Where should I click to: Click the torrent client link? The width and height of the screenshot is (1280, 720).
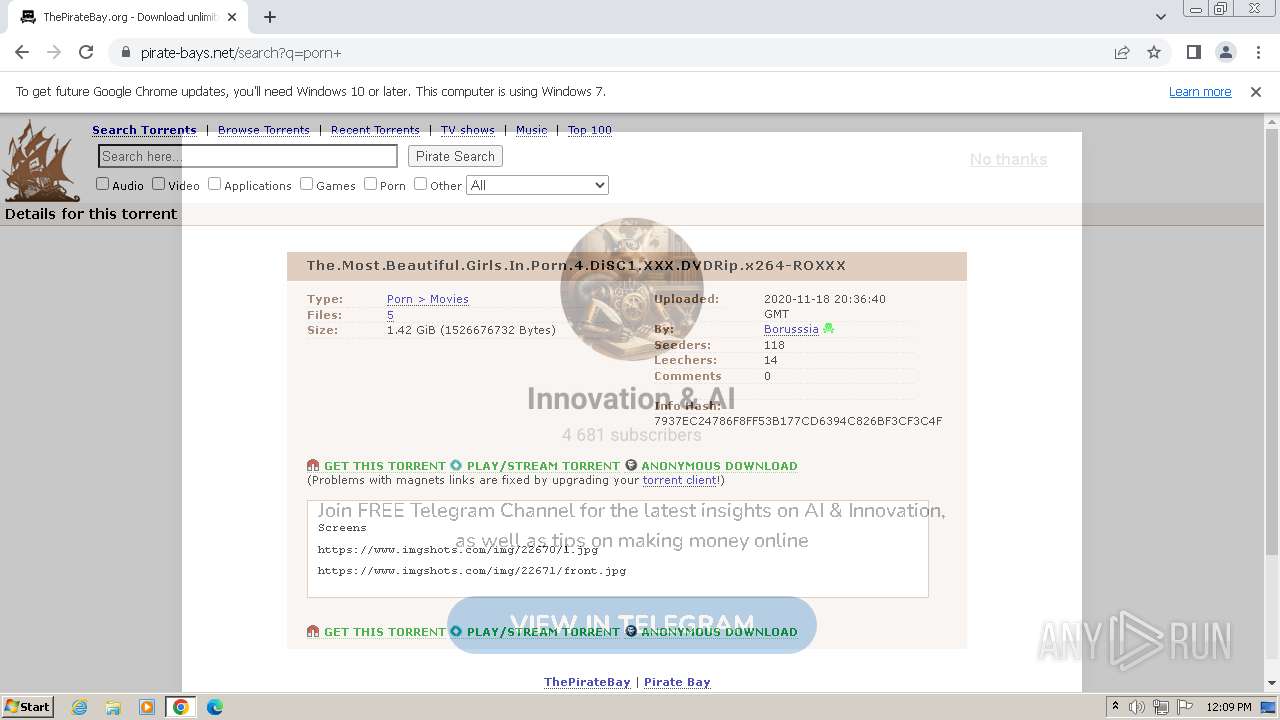[679, 480]
